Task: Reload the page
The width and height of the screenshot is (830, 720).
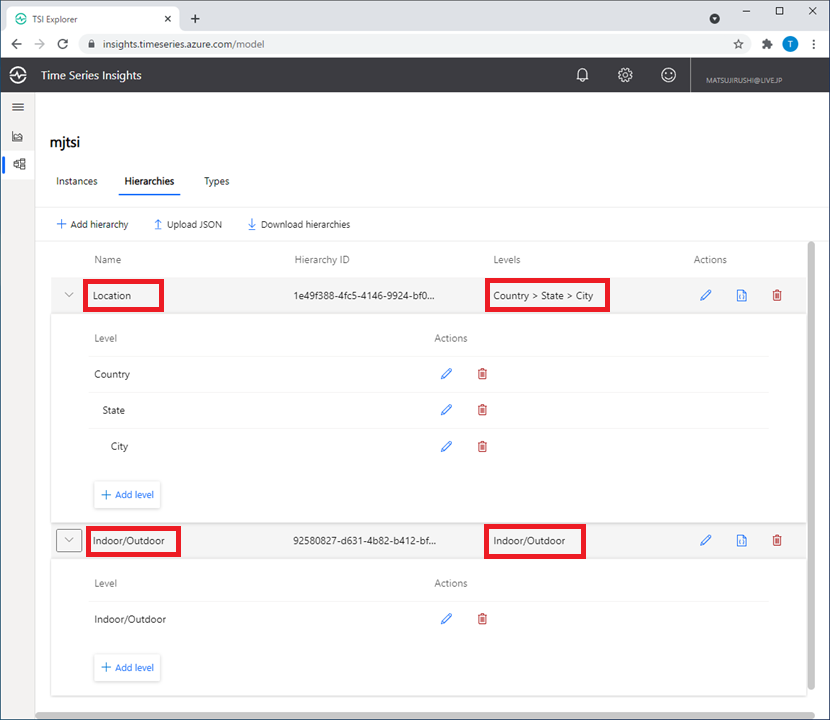Action: coord(63,44)
